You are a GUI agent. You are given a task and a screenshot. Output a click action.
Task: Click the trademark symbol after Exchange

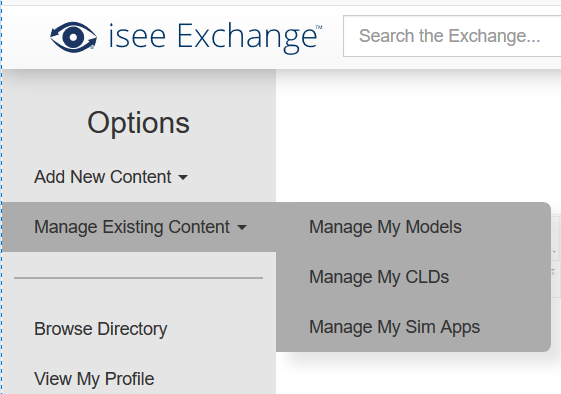[x=318, y=27]
